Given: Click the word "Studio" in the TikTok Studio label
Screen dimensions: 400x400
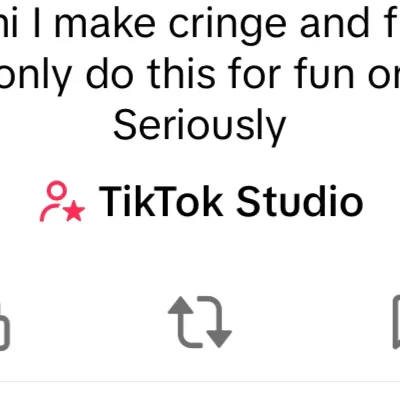Looking at the screenshot, I should point(300,201).
